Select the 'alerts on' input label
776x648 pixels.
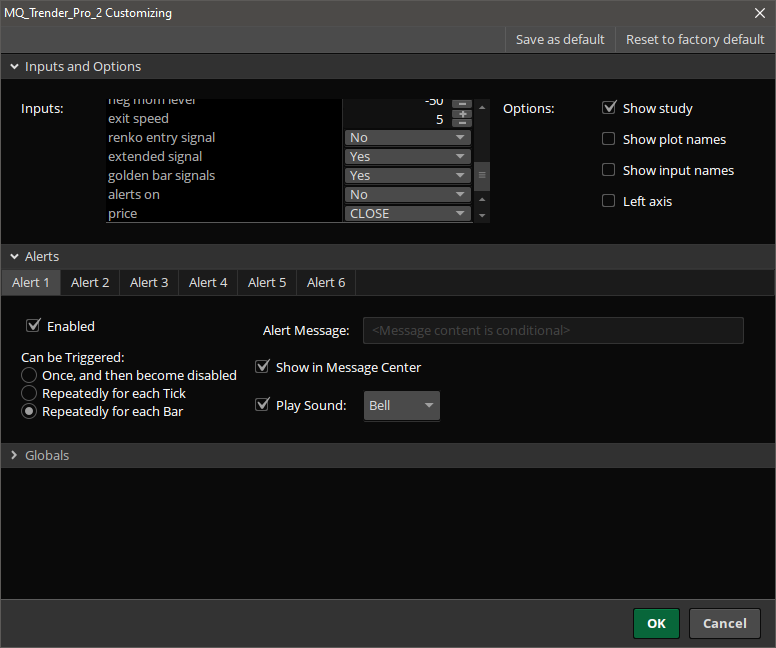(134, 195)
